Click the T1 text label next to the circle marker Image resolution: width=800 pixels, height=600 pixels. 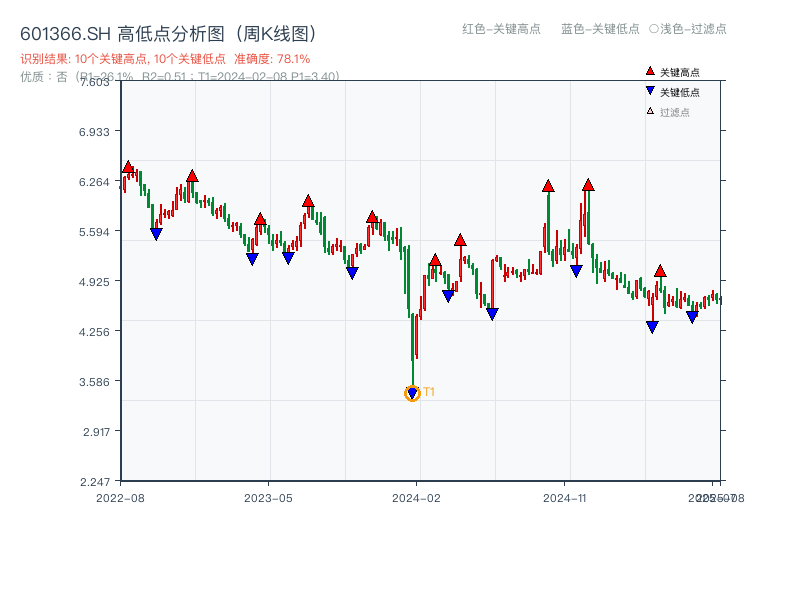coord(429,393)
